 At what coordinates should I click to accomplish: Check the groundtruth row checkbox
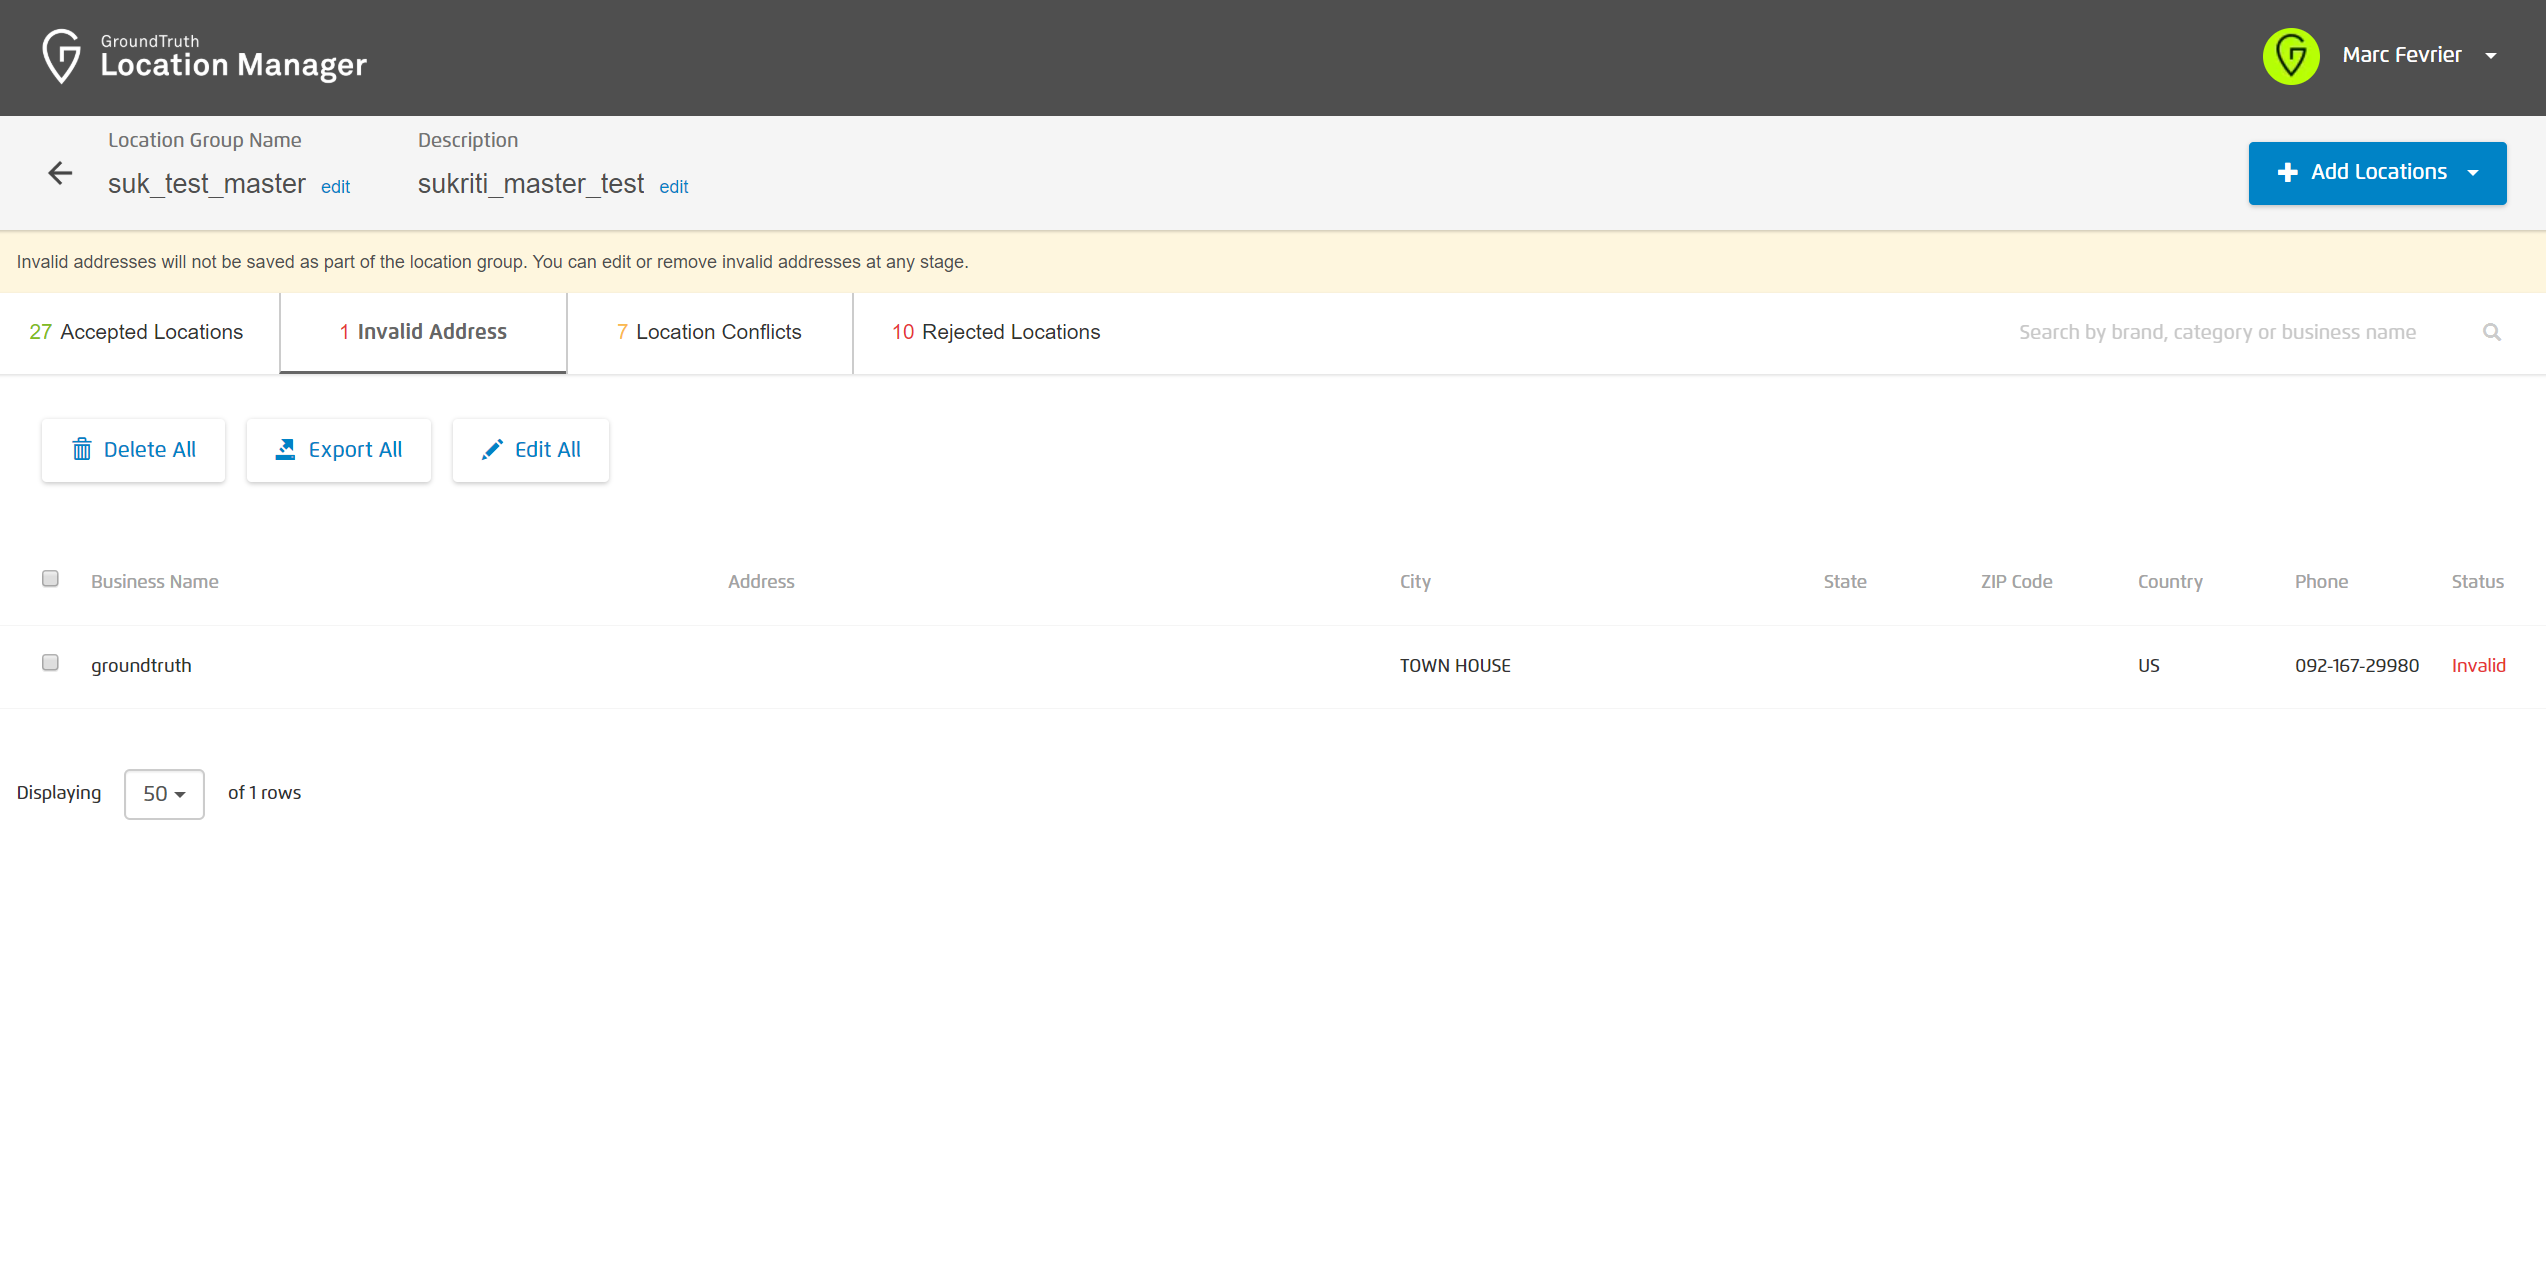tap(50, 663)
